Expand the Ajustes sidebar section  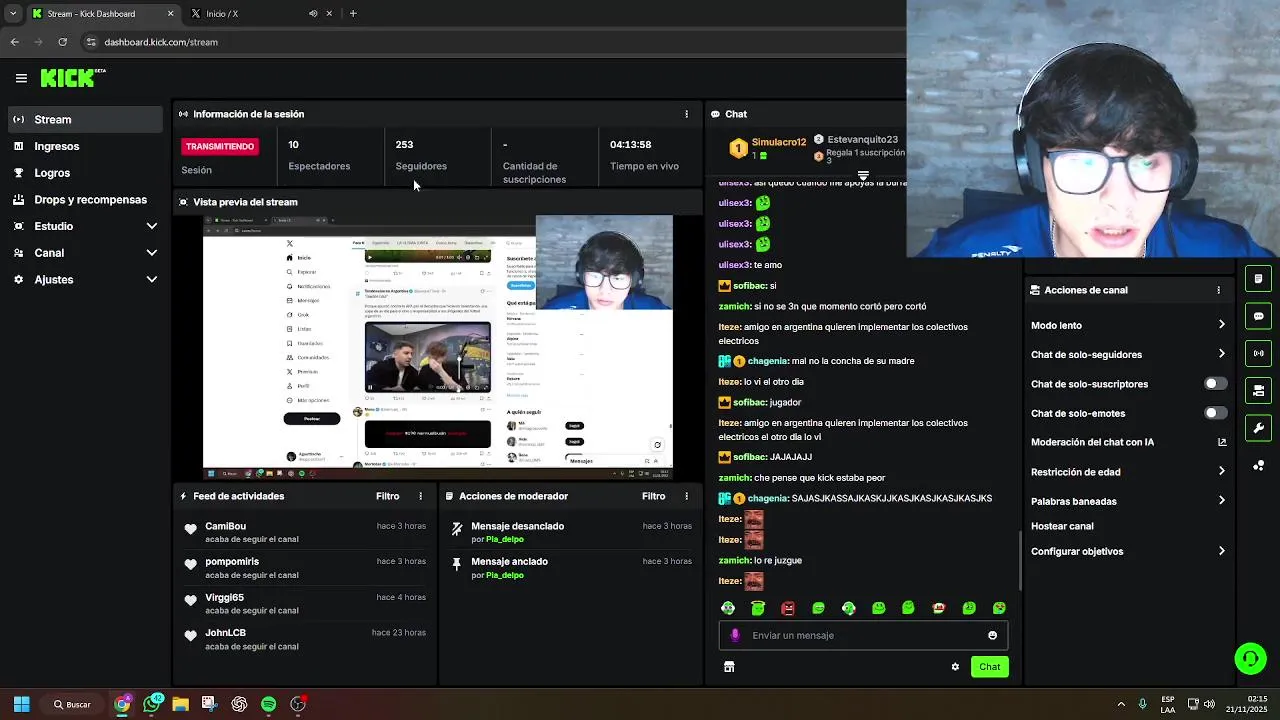coord(151,280)
